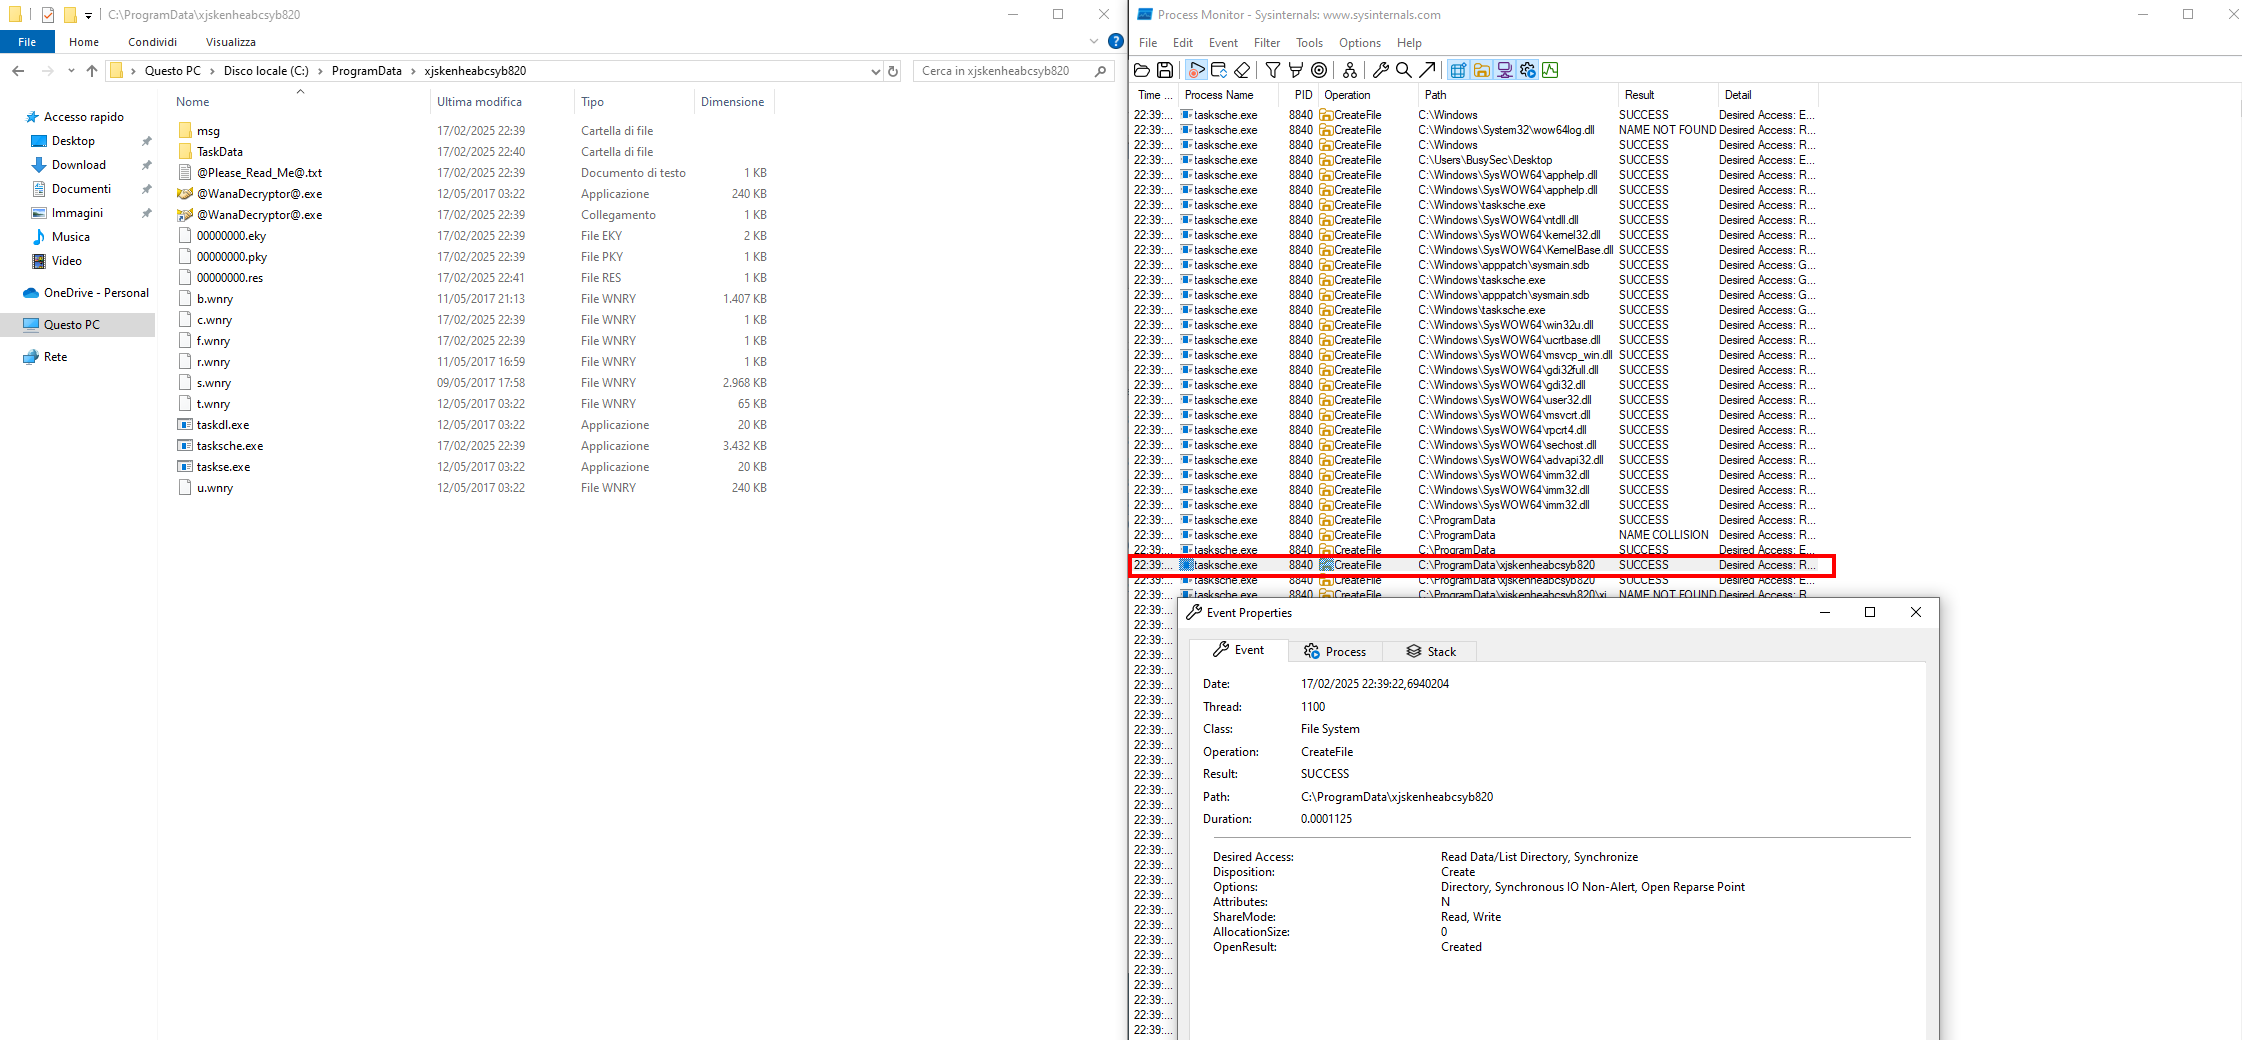Viewport: 2242px width, 1040px height.
Task: Select the Include Process From Window target icon
Action: (1320, 70)
